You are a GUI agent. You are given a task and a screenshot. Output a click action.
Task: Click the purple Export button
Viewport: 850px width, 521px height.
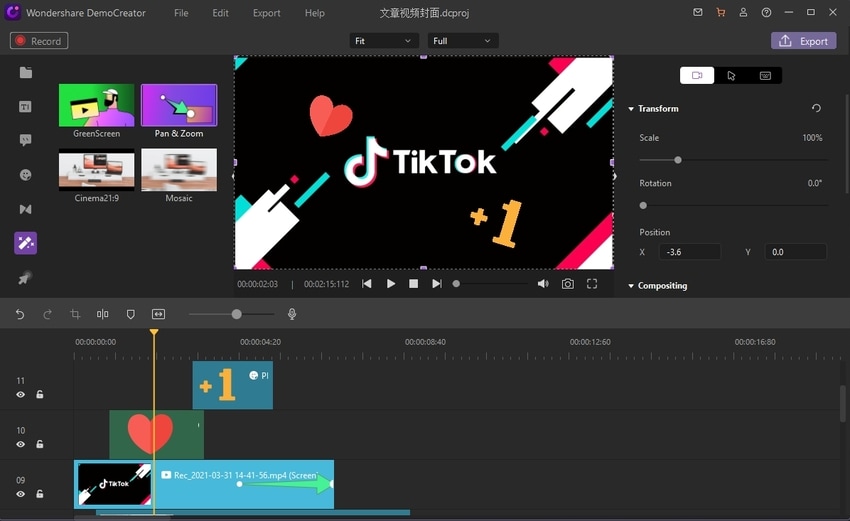coord(803,41)
